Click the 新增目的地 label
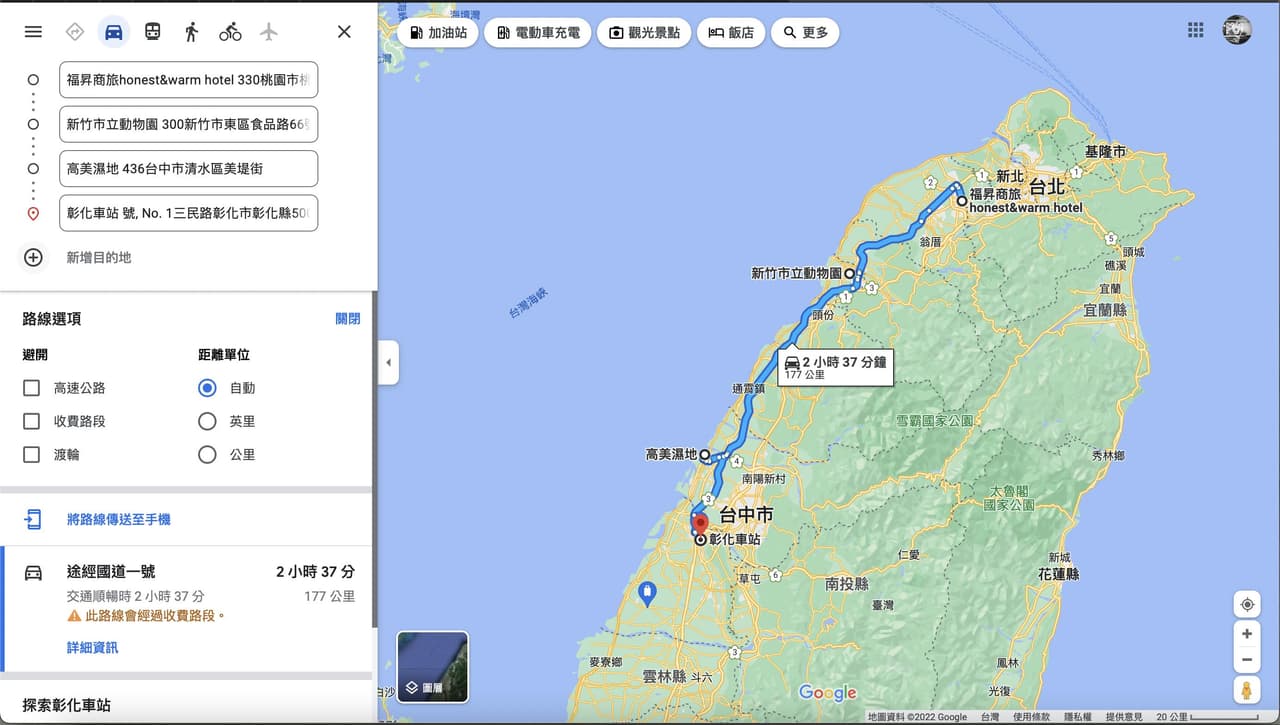 99,258
